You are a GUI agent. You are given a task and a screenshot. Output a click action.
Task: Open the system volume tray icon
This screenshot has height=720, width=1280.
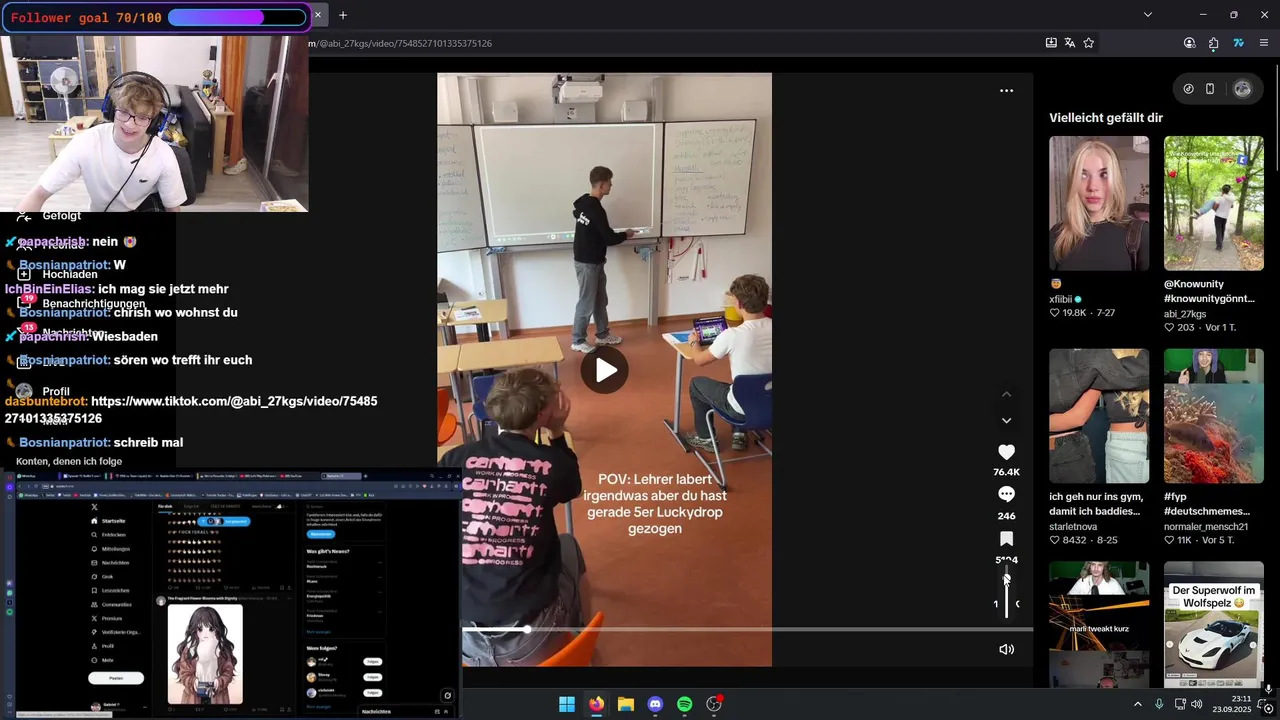1196,704
